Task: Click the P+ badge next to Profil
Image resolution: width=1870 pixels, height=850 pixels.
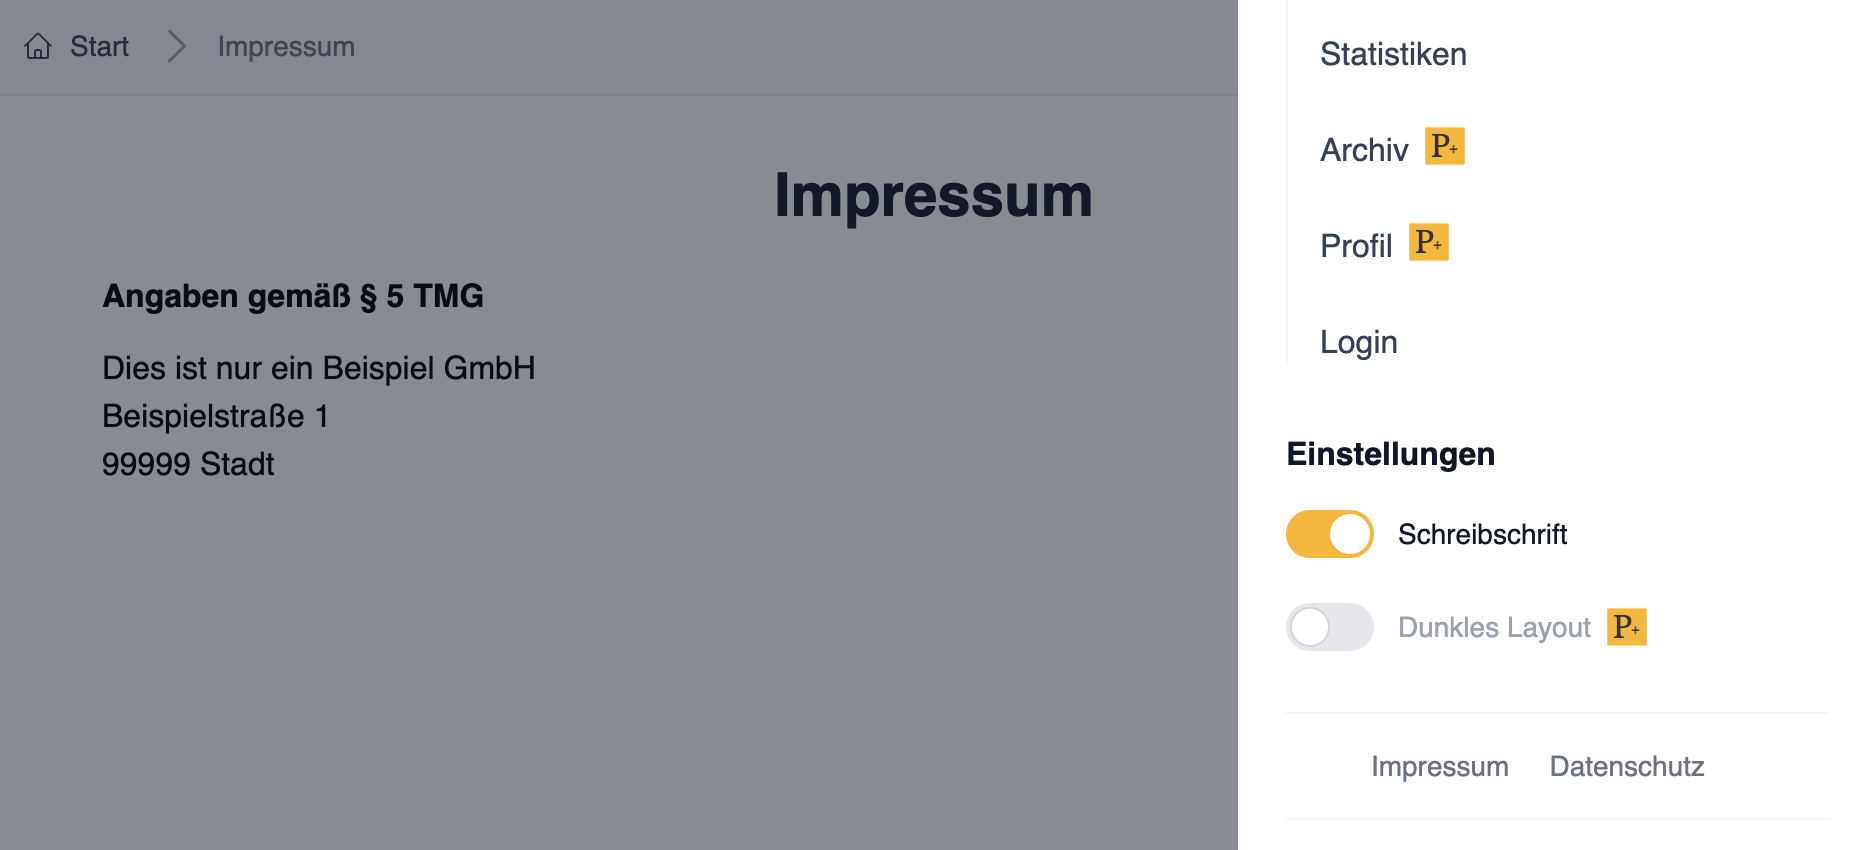Action: [x=1428, y=242]
